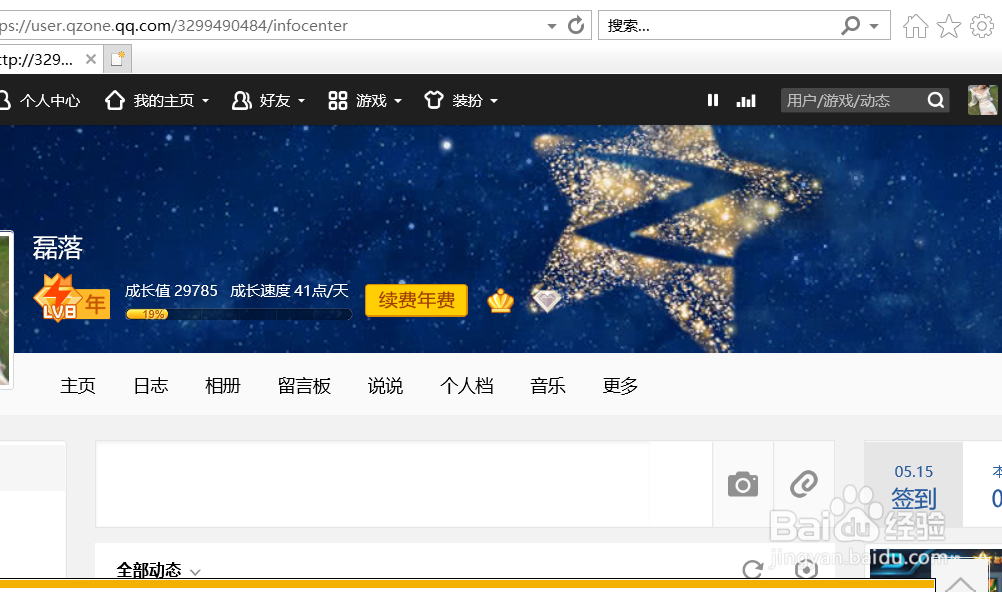This screenshot has height=592, width=1002.
Task: Click the link attachment icon near the post box
Action: tap(802, 483)
